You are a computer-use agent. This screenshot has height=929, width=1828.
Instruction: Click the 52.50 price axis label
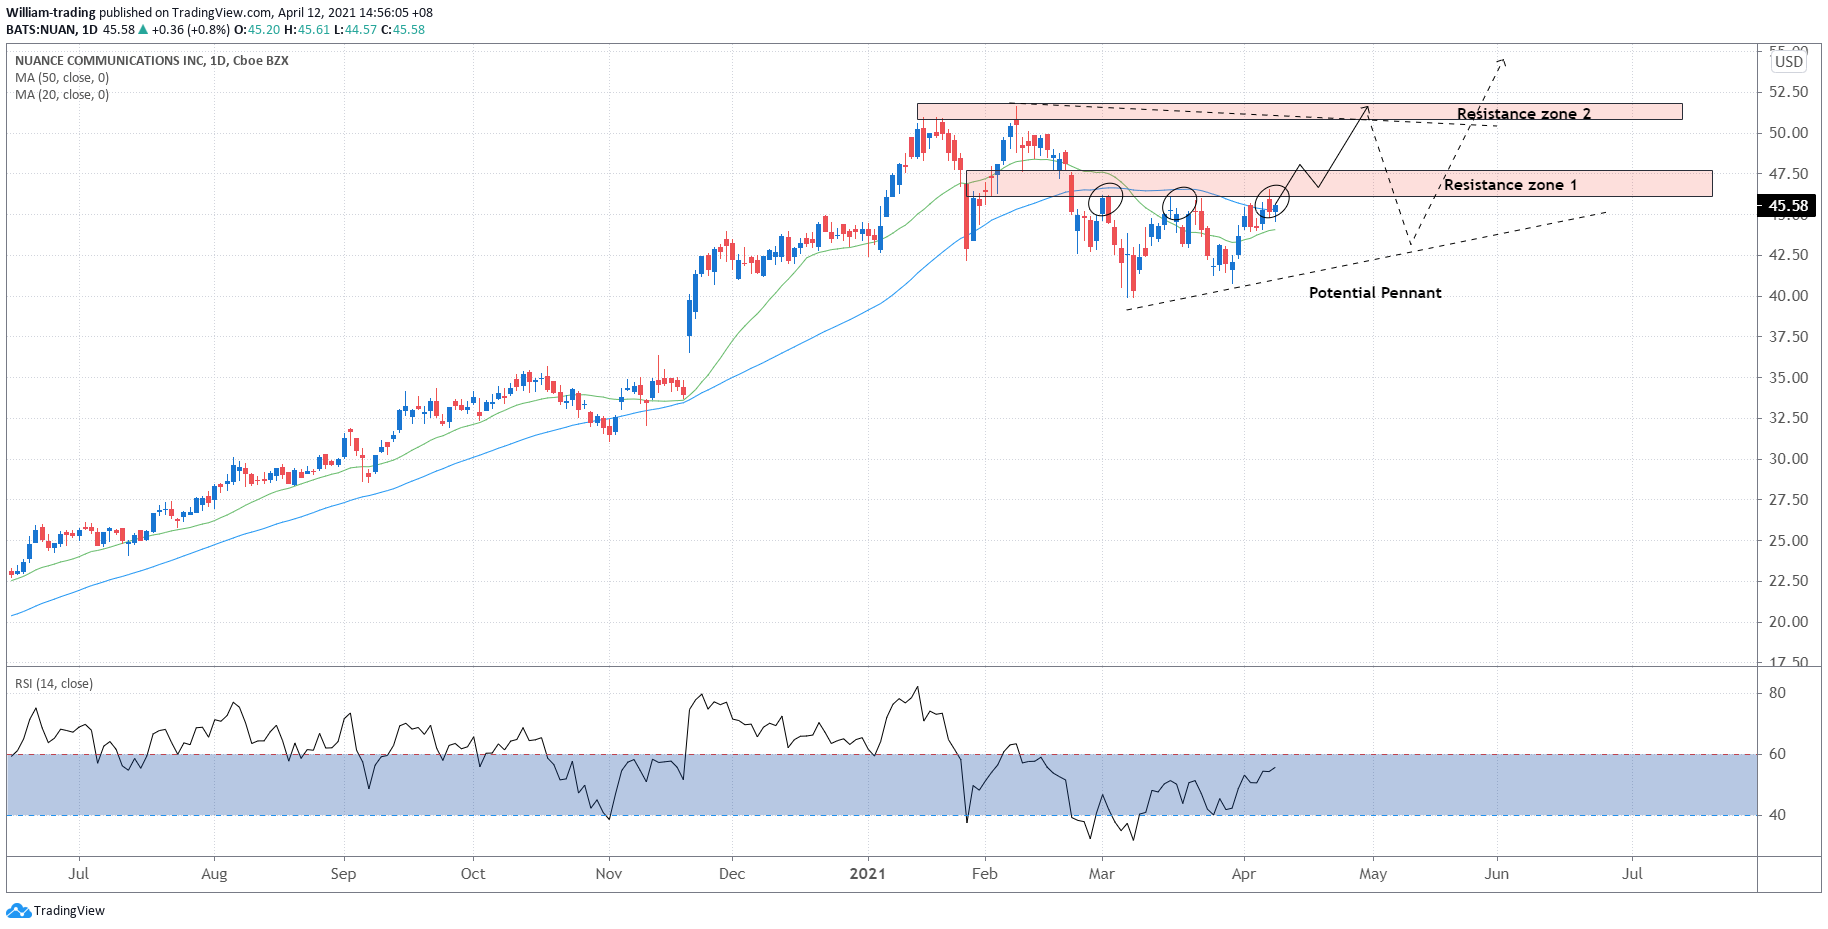[1788, 92]
